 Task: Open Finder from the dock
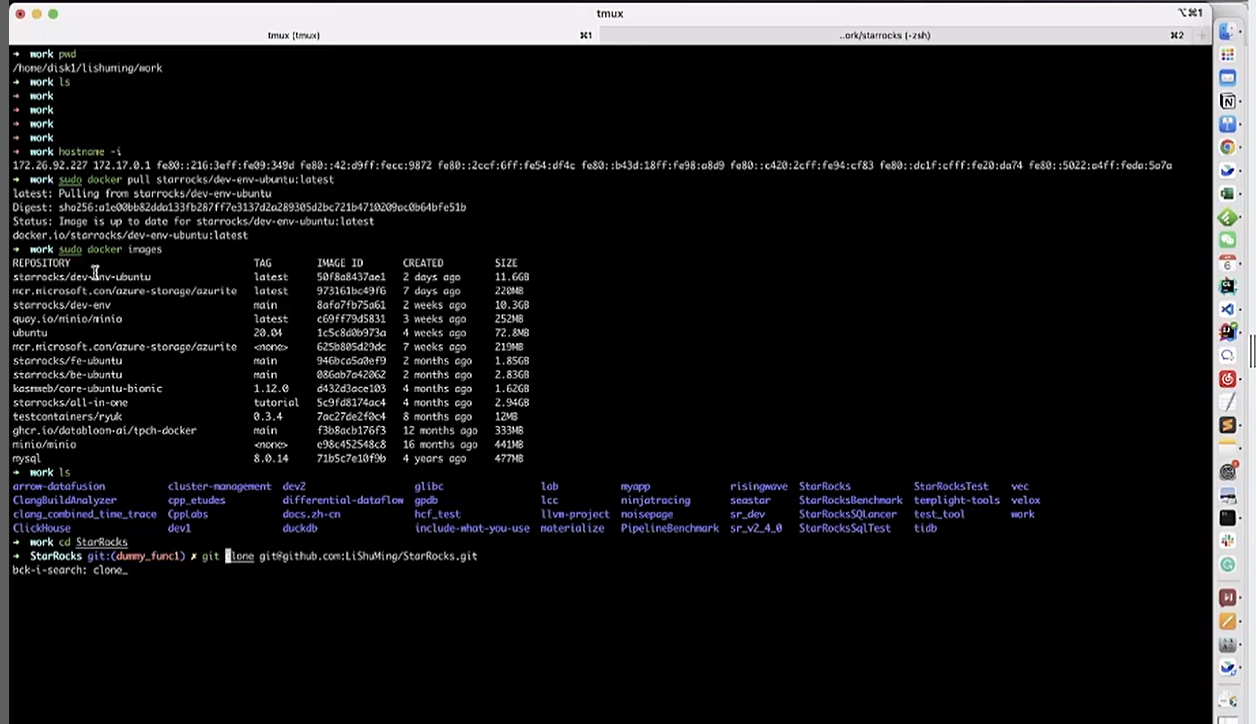click(1227, 31)
